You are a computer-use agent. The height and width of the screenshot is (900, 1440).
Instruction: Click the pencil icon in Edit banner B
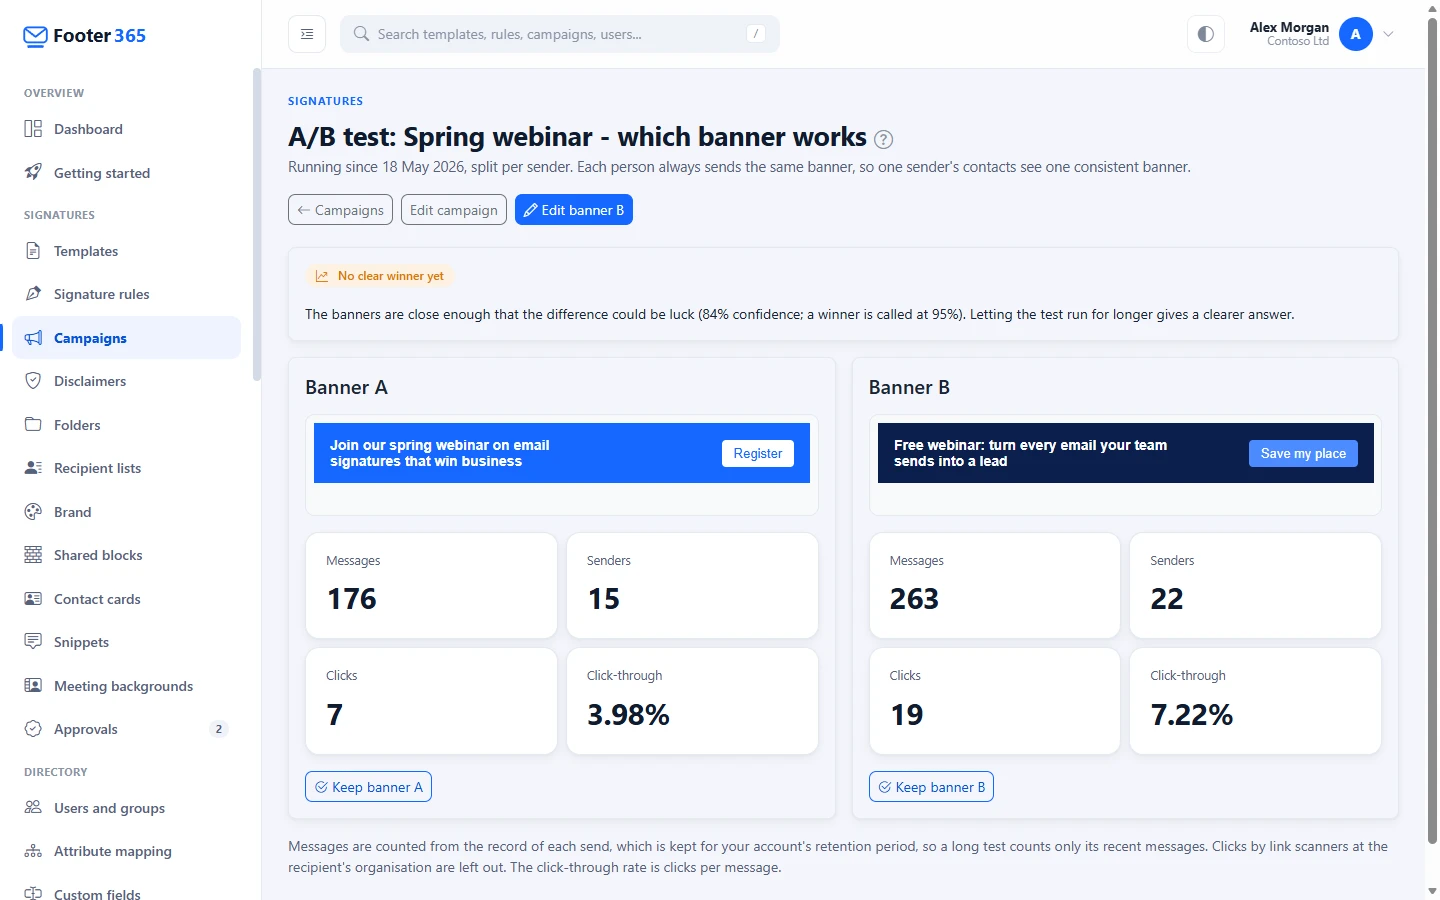[x=531, y=210]
